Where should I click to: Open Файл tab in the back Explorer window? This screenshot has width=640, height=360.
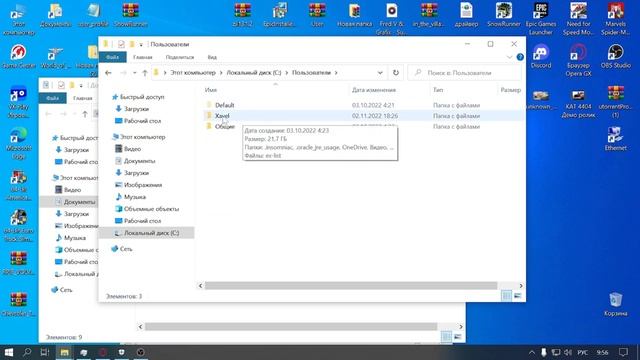(52, 98)
